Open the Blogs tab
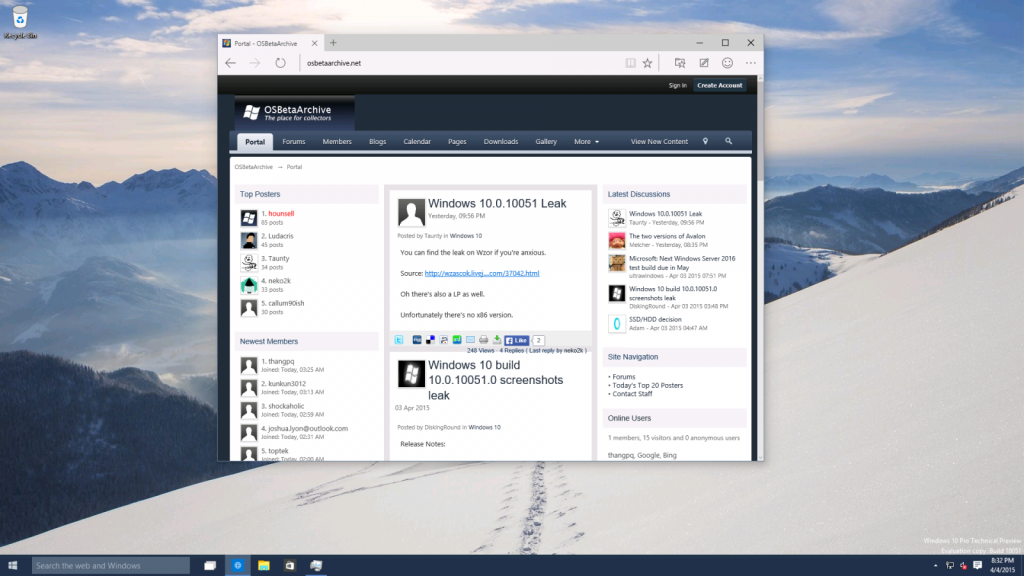This screenshot has width=1024, height=576. pos(377,142)
